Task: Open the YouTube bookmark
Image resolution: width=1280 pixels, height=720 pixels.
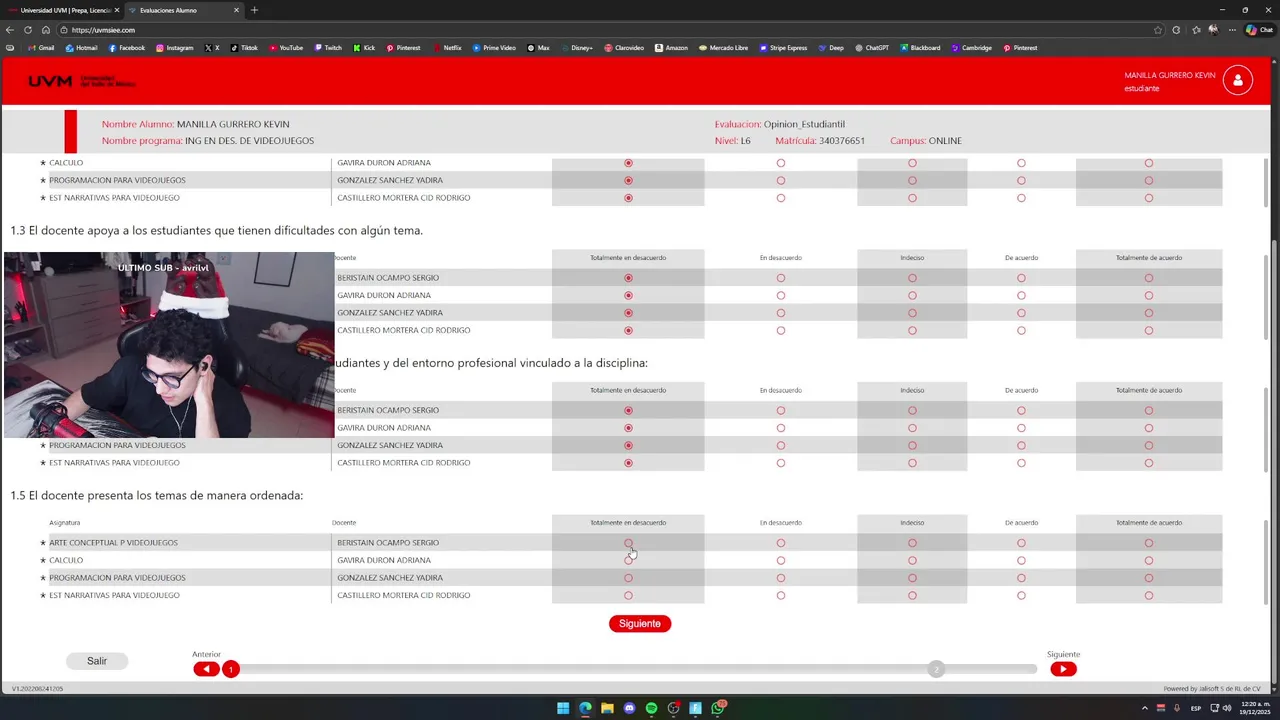Action: click(x=286, y=48)
